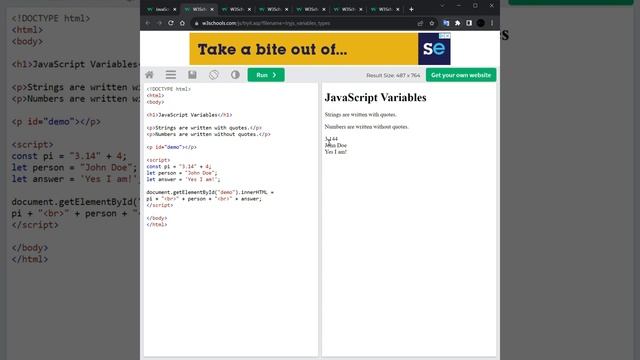Go forward using the browser forward arrow
640x360 pixels.
point(160,23)
